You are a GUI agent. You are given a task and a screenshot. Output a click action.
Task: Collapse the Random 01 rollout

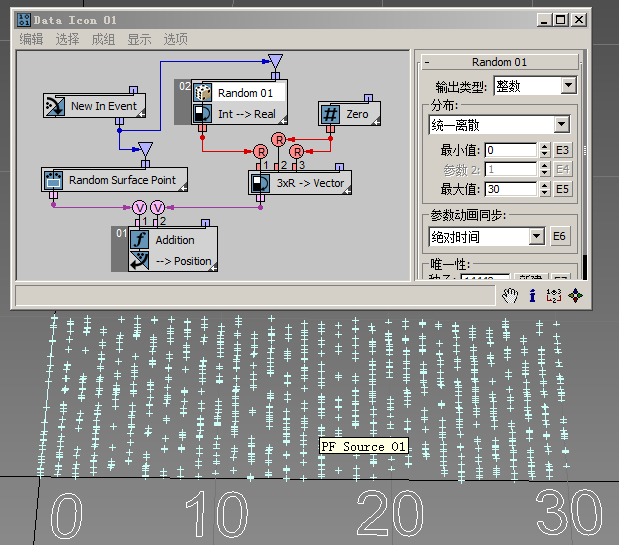click(500, 62)
